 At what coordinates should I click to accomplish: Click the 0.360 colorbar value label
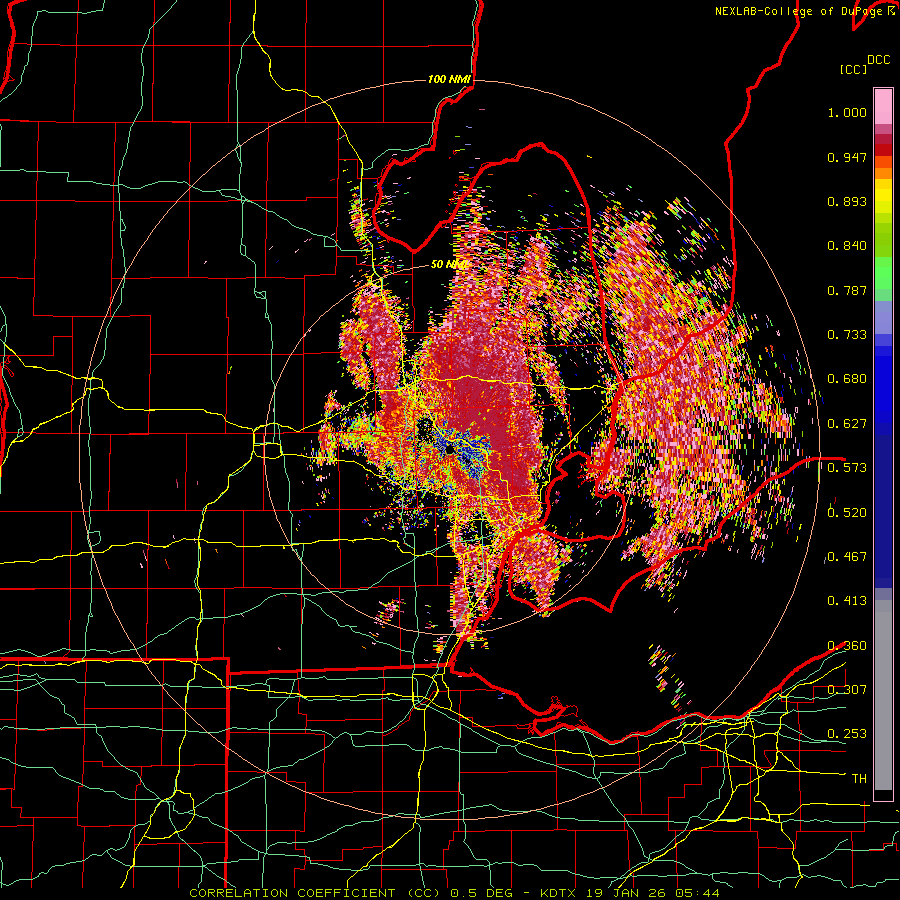[847, 646]
